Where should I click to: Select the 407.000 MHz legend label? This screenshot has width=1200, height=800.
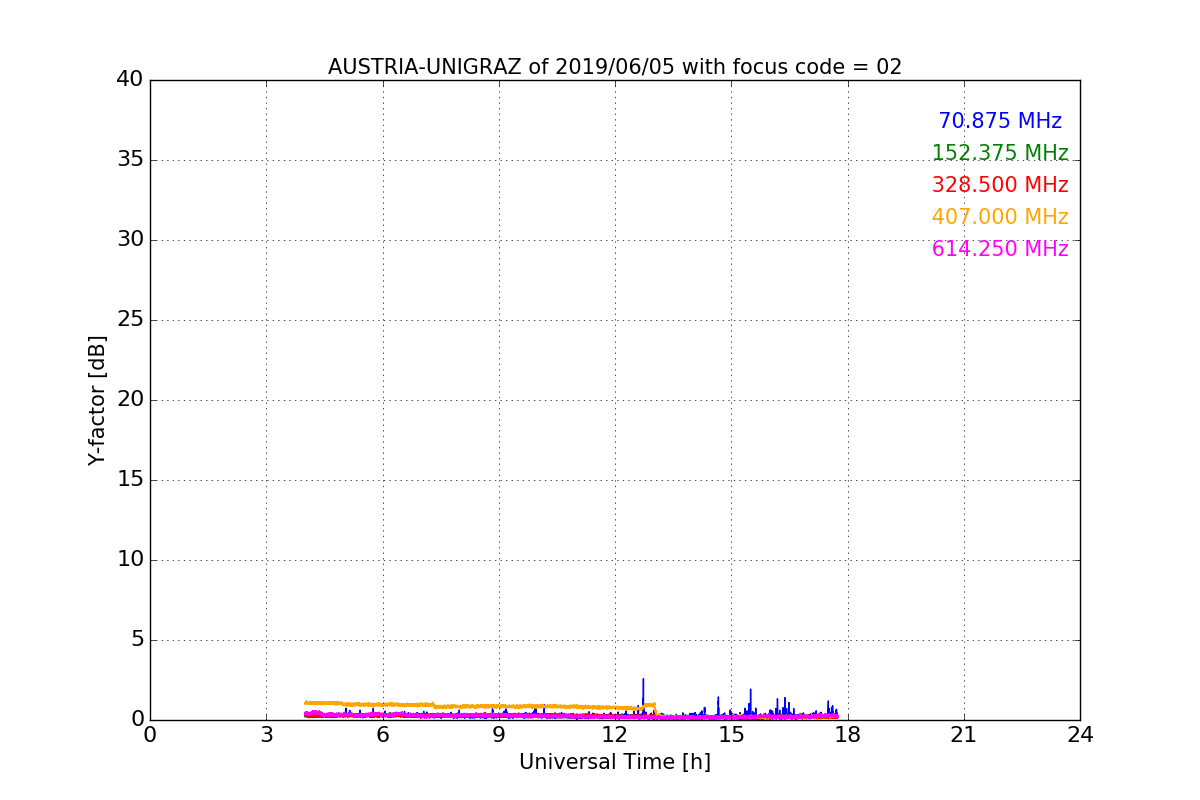1000,217
